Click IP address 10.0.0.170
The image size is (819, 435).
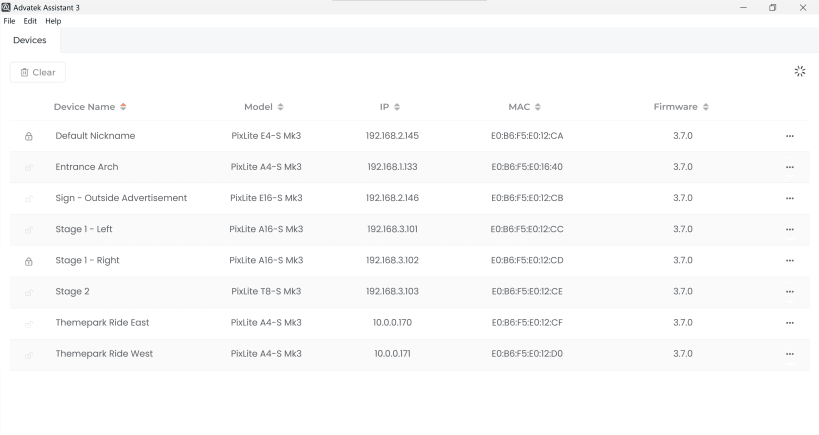[392, 323]
